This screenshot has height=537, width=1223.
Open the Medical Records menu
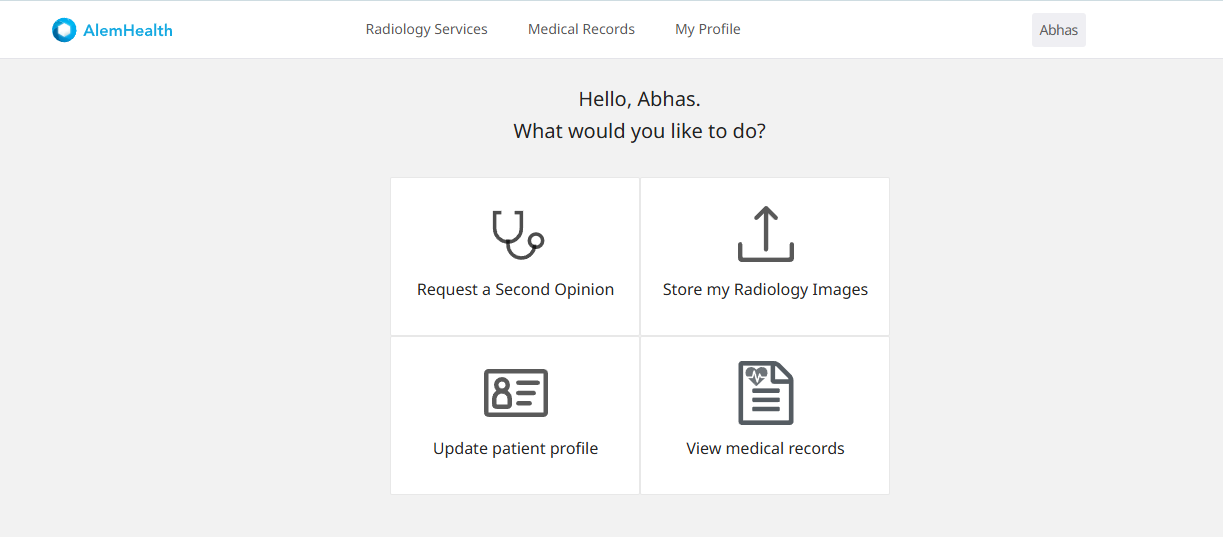point(581,29)
